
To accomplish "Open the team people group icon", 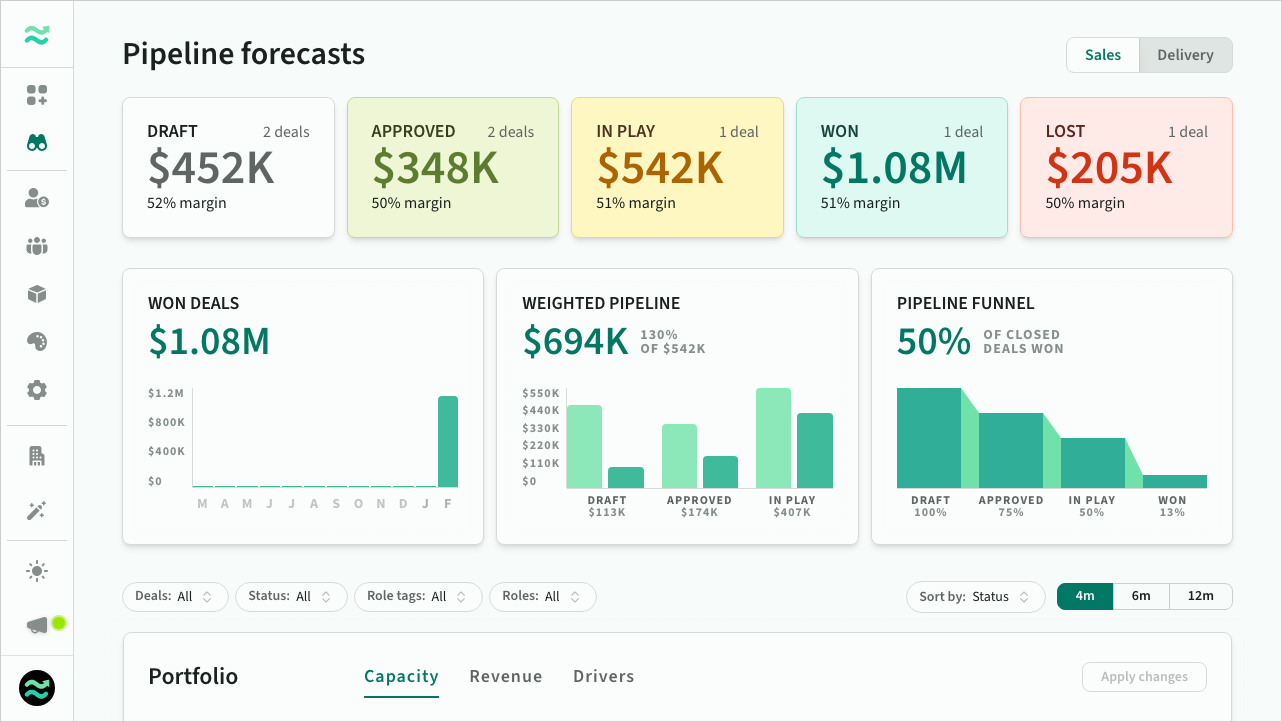I will point(37,246).
